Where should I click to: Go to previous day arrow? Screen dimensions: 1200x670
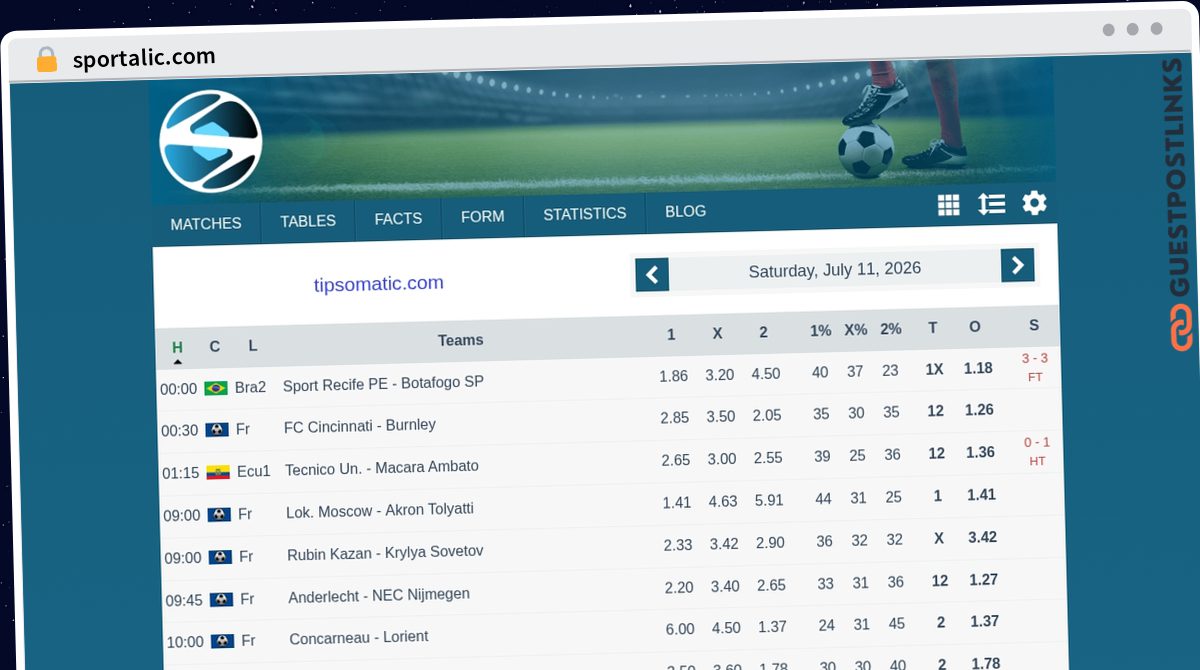652,274
